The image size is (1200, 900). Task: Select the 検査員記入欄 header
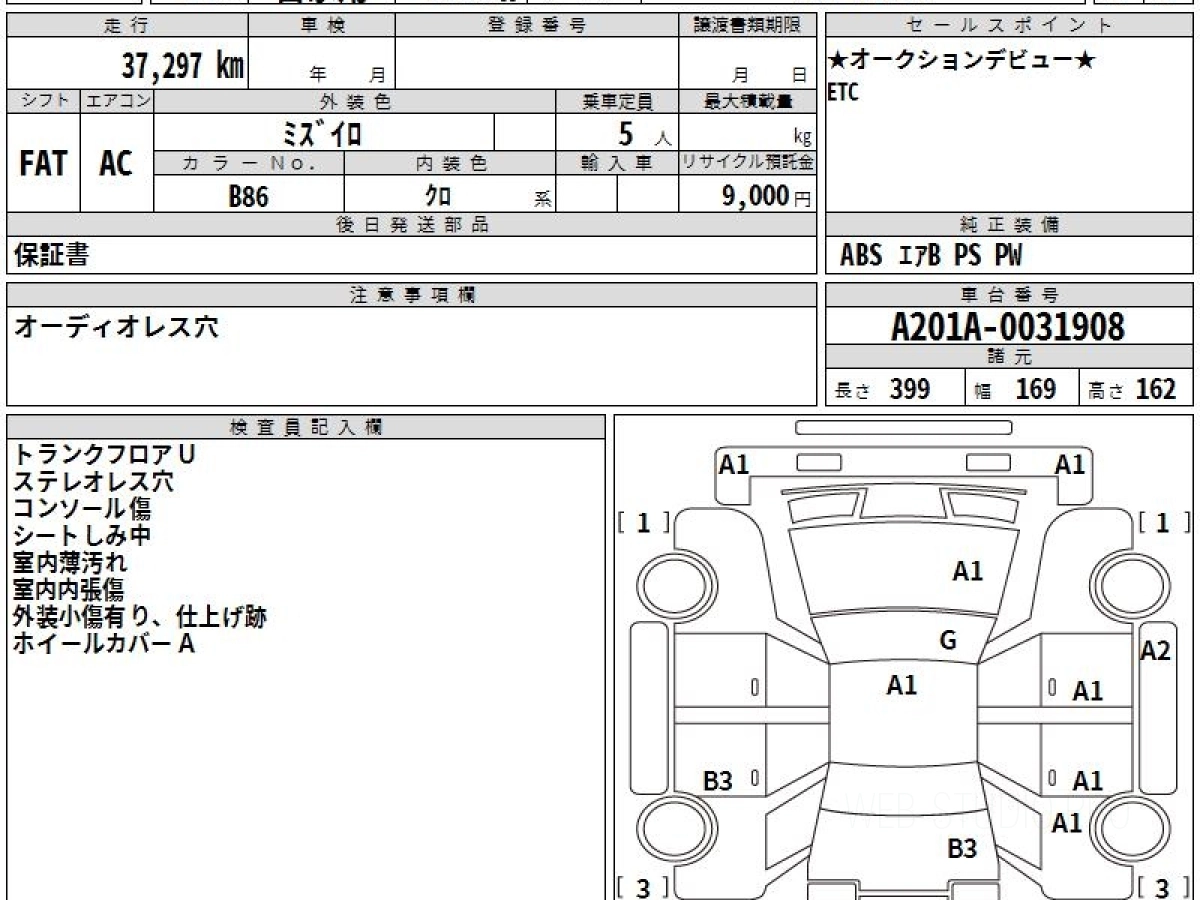coord(306,427)
